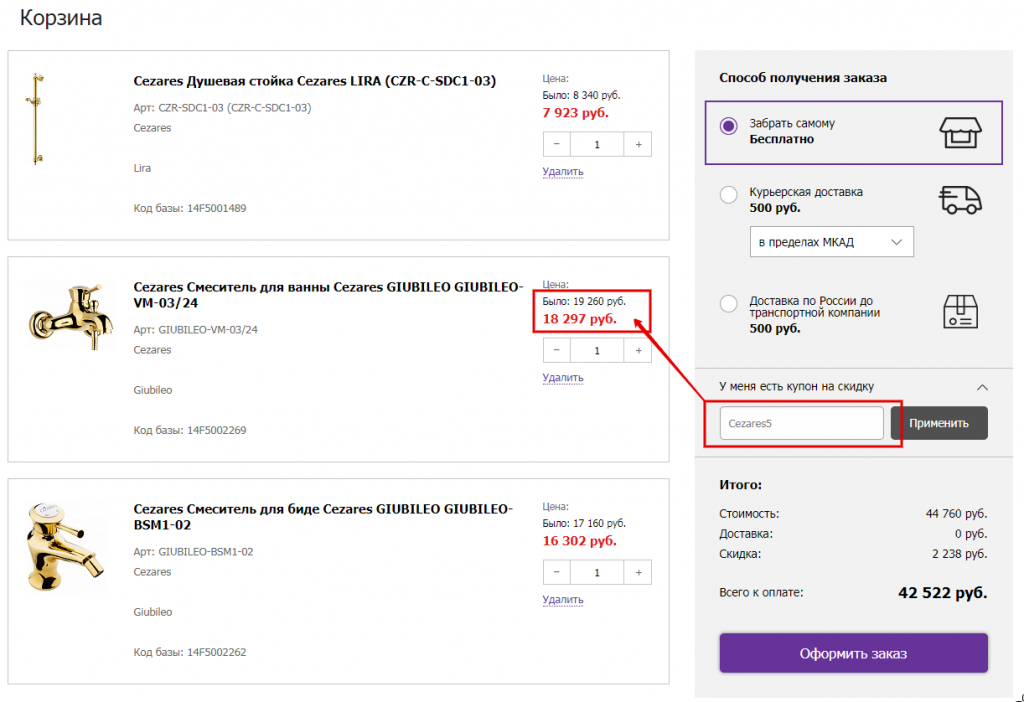Click the "Код базы: 14F5001489" text
Viewport: 1024px width, 702px height.
[x=190, y=208]
